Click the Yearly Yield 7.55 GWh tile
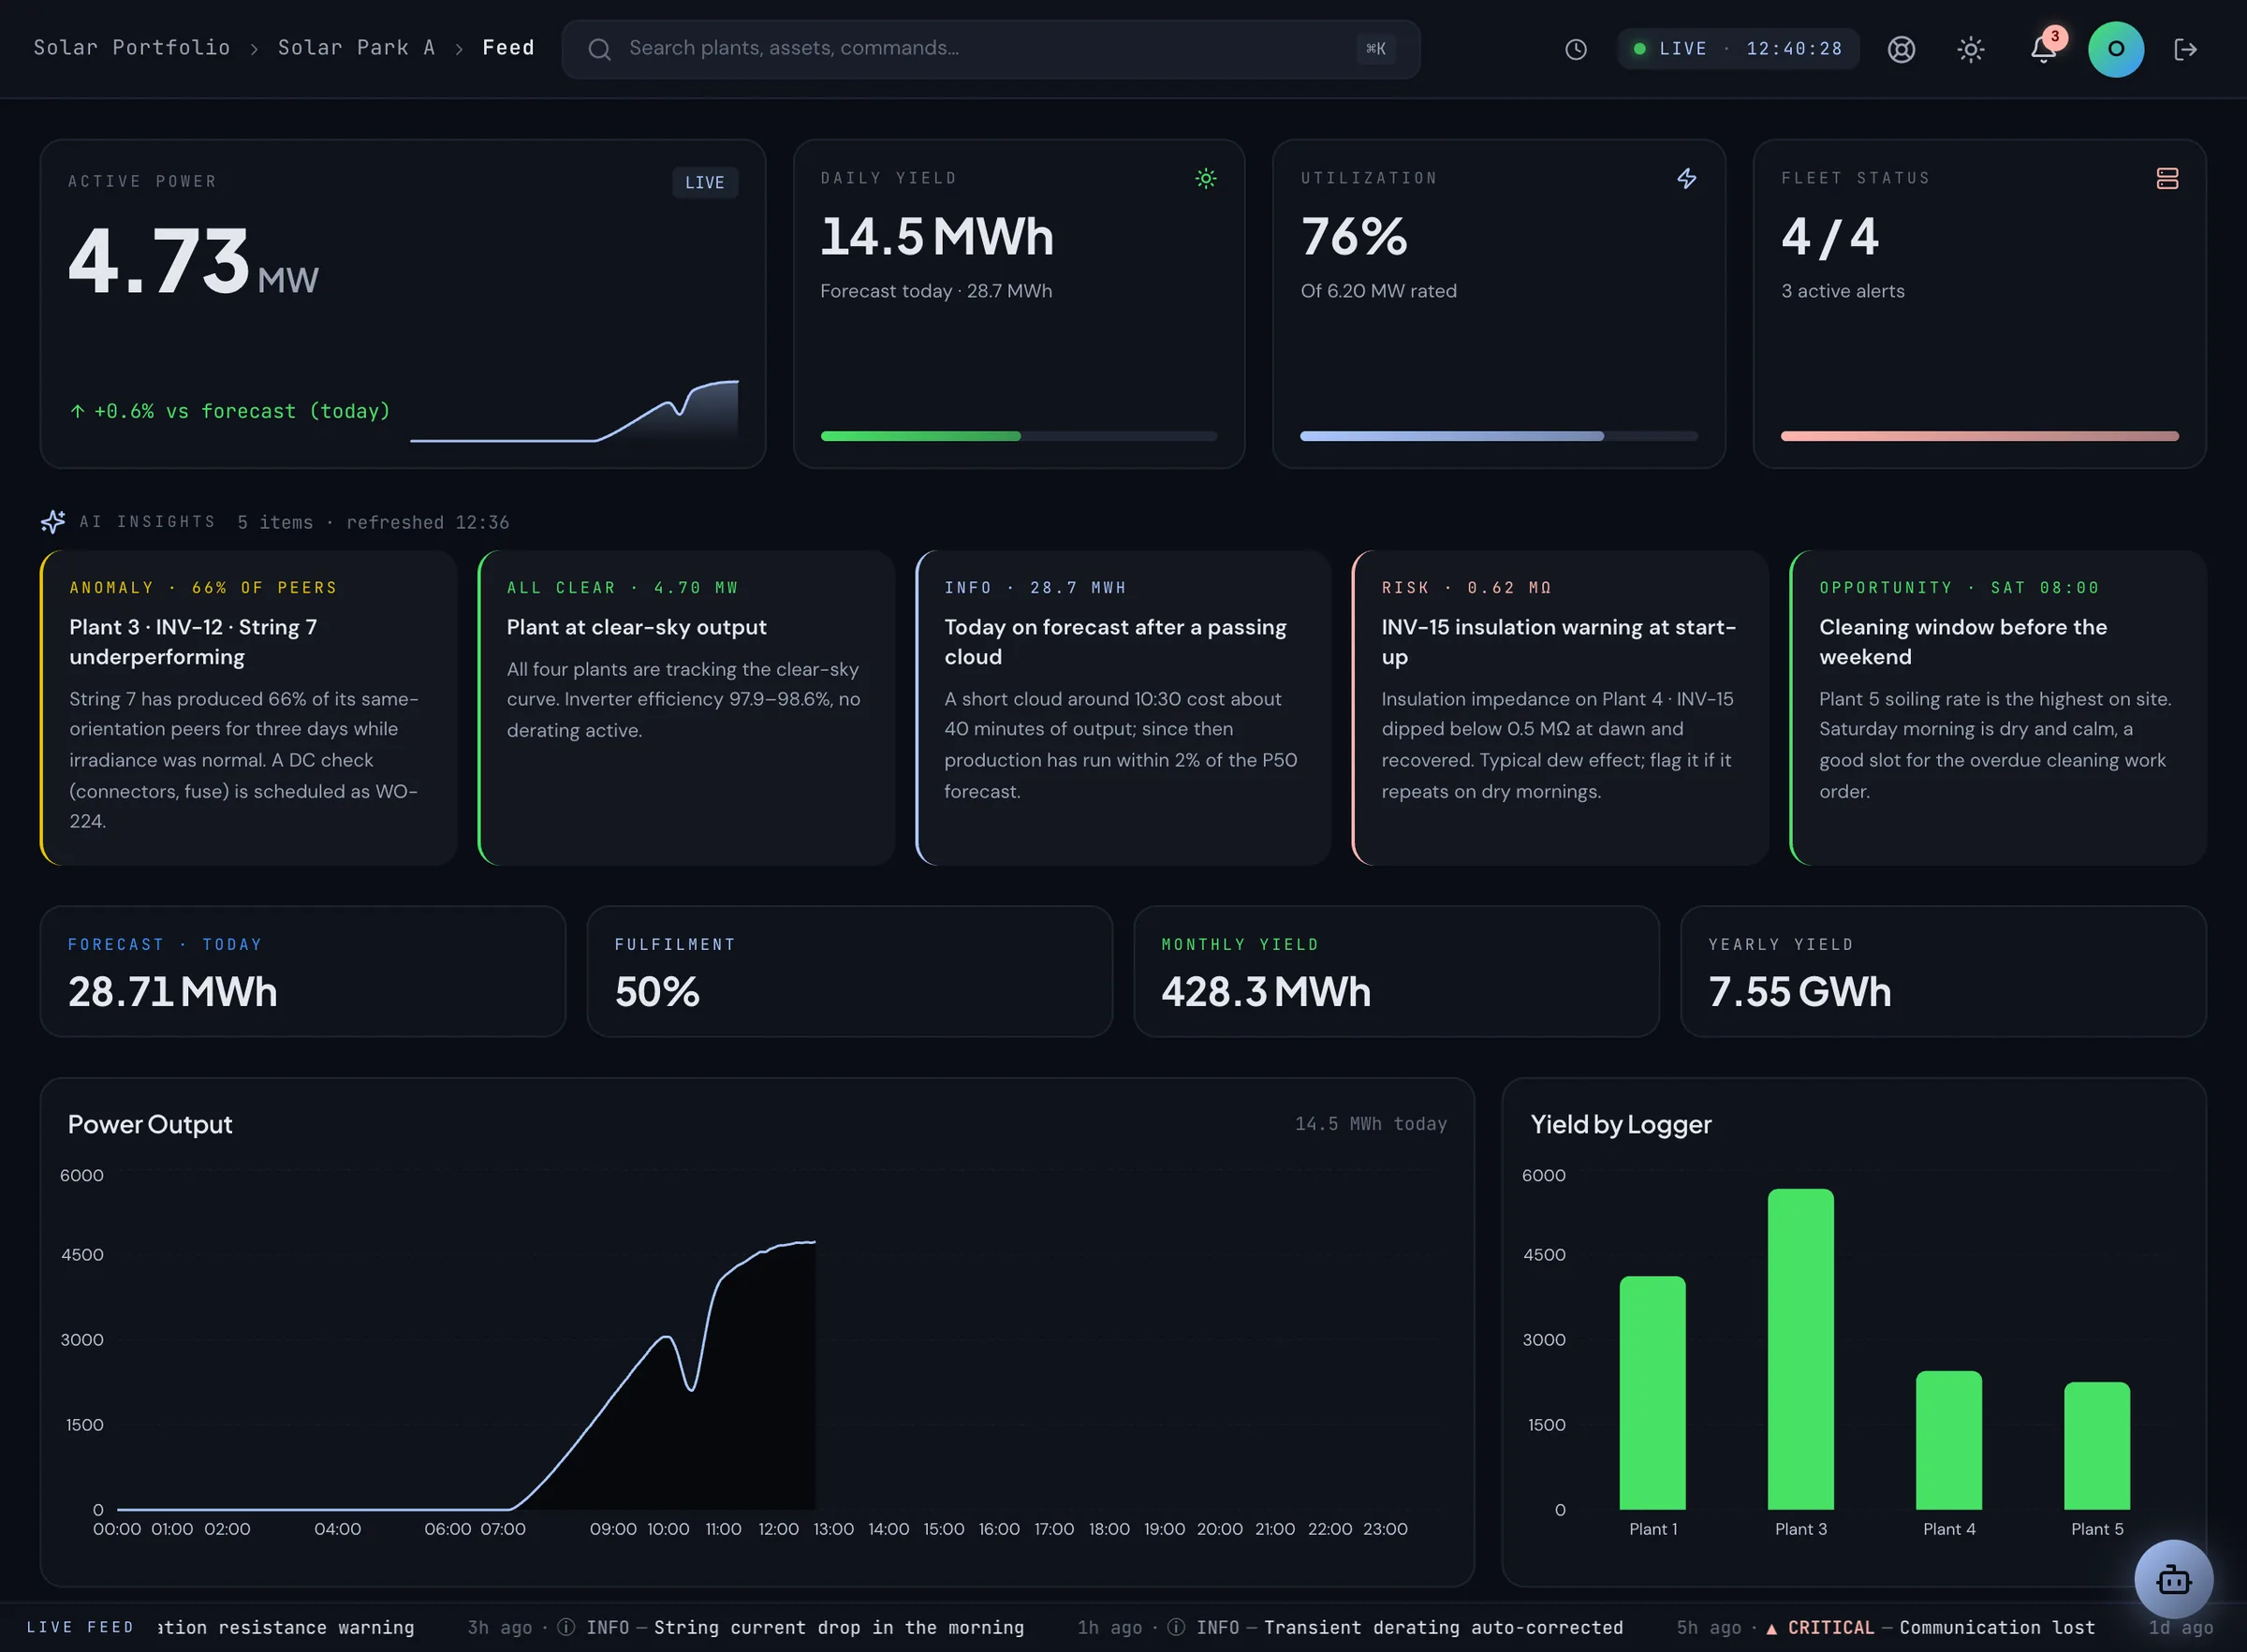 point(1943,971)
